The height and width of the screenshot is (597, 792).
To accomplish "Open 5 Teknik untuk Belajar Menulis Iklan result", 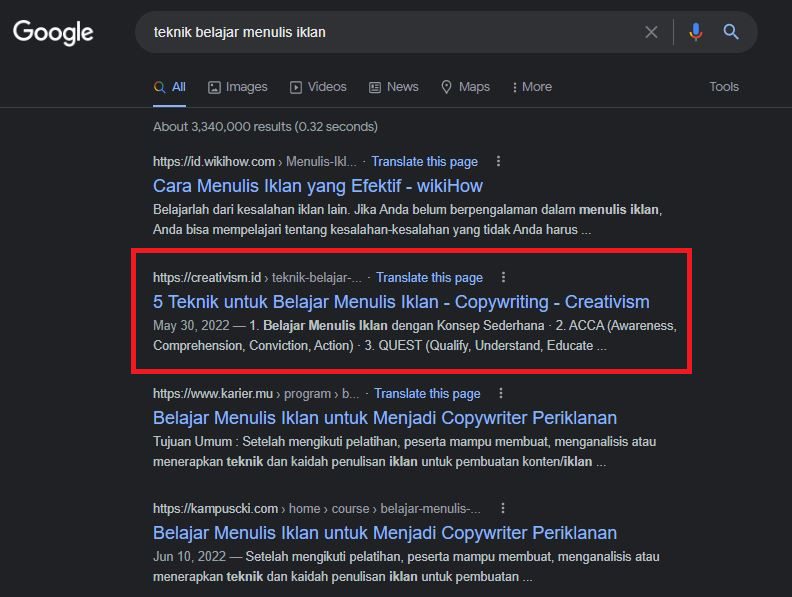I will [x=401, y=302].
